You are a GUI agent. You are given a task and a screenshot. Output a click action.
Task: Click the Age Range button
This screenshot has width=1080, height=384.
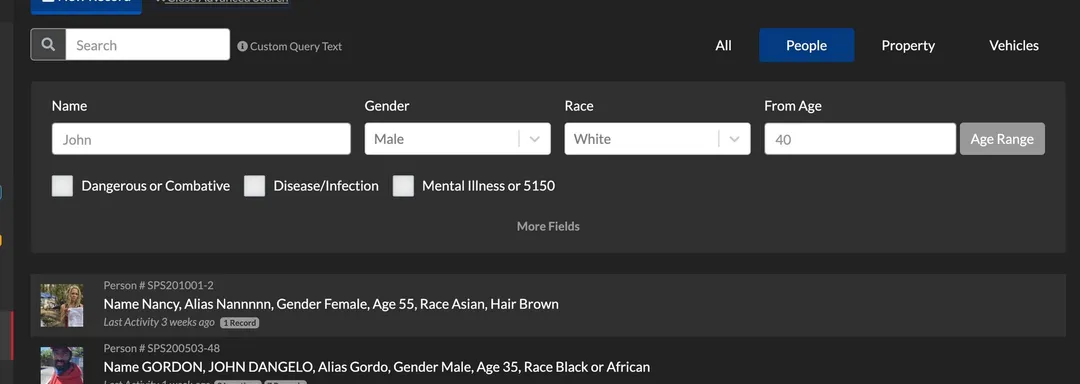pos(1002,139)
